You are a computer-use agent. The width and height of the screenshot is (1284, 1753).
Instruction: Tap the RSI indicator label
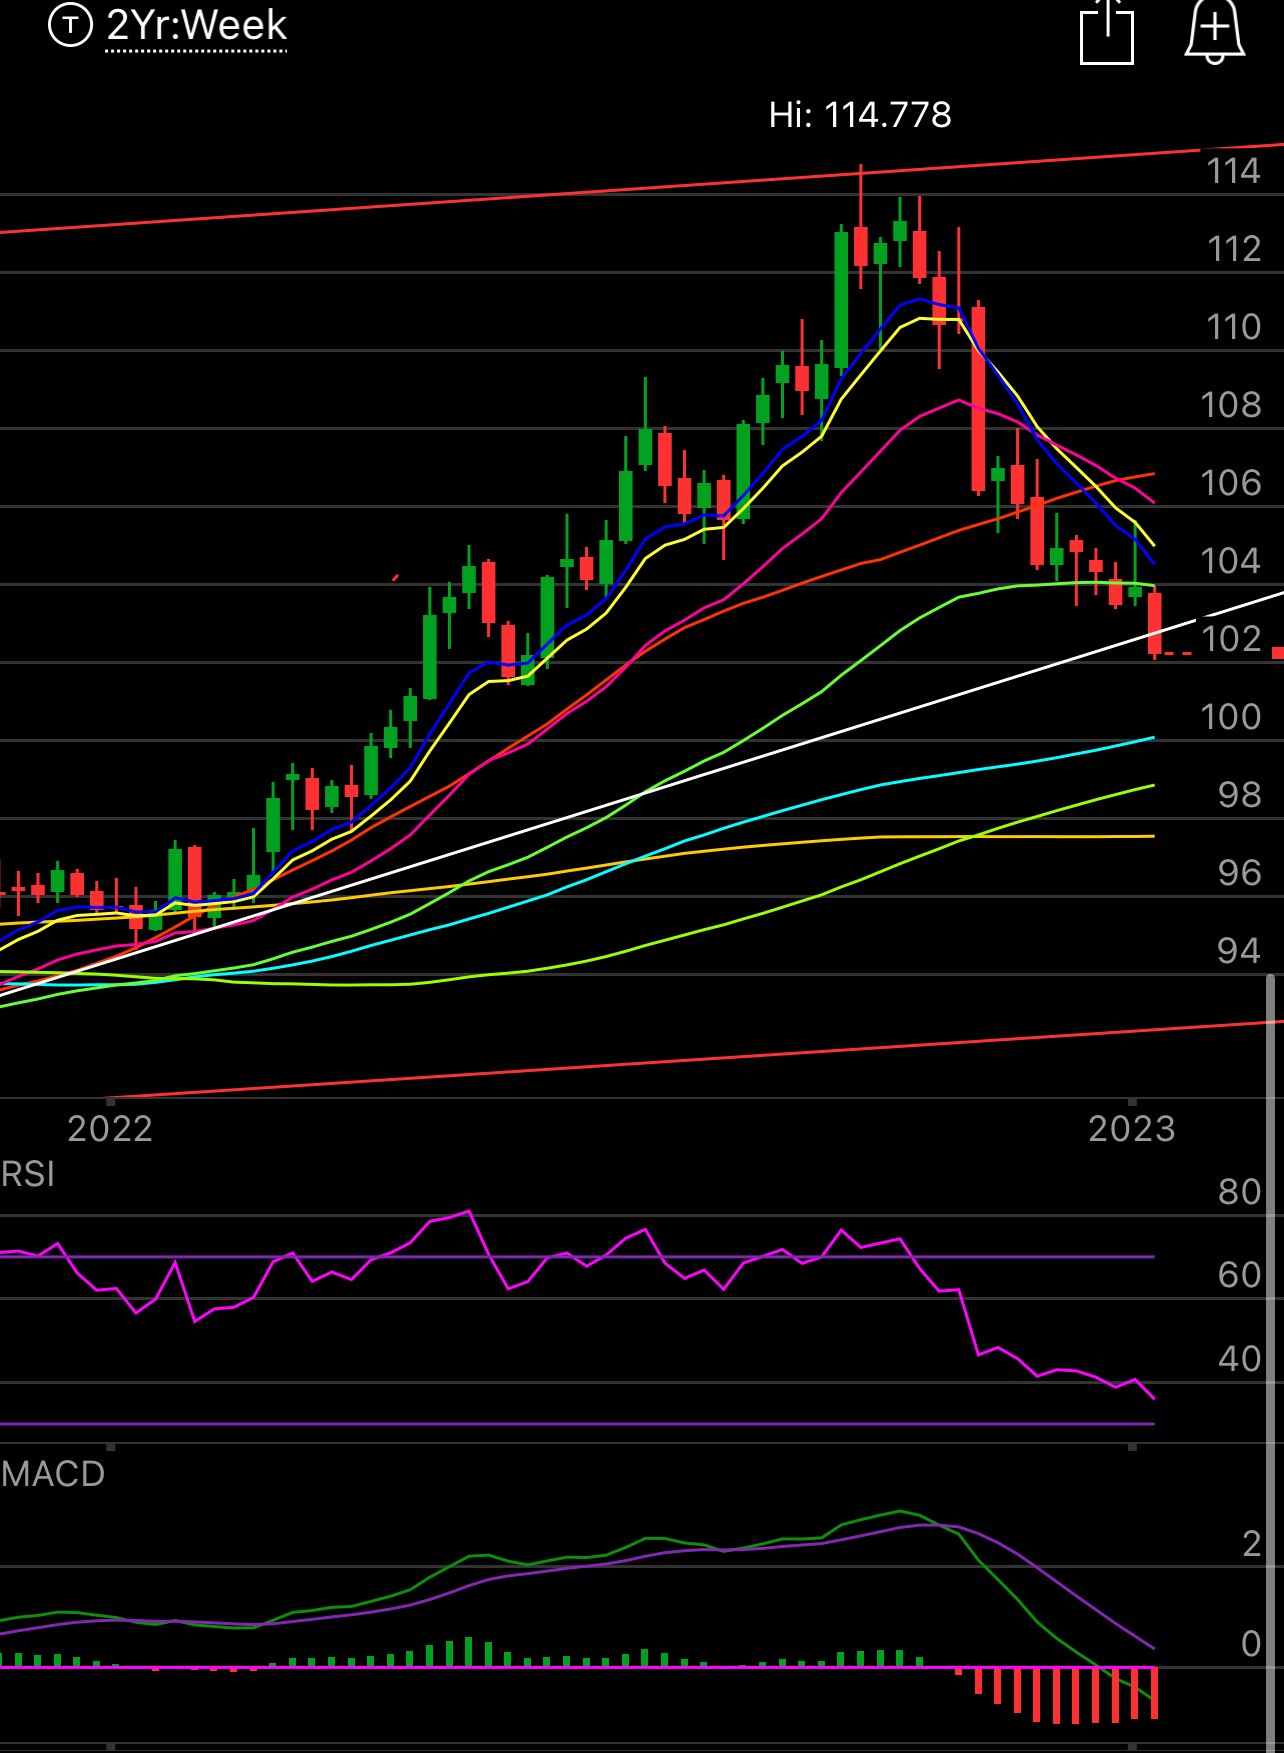coord(28,1174)
